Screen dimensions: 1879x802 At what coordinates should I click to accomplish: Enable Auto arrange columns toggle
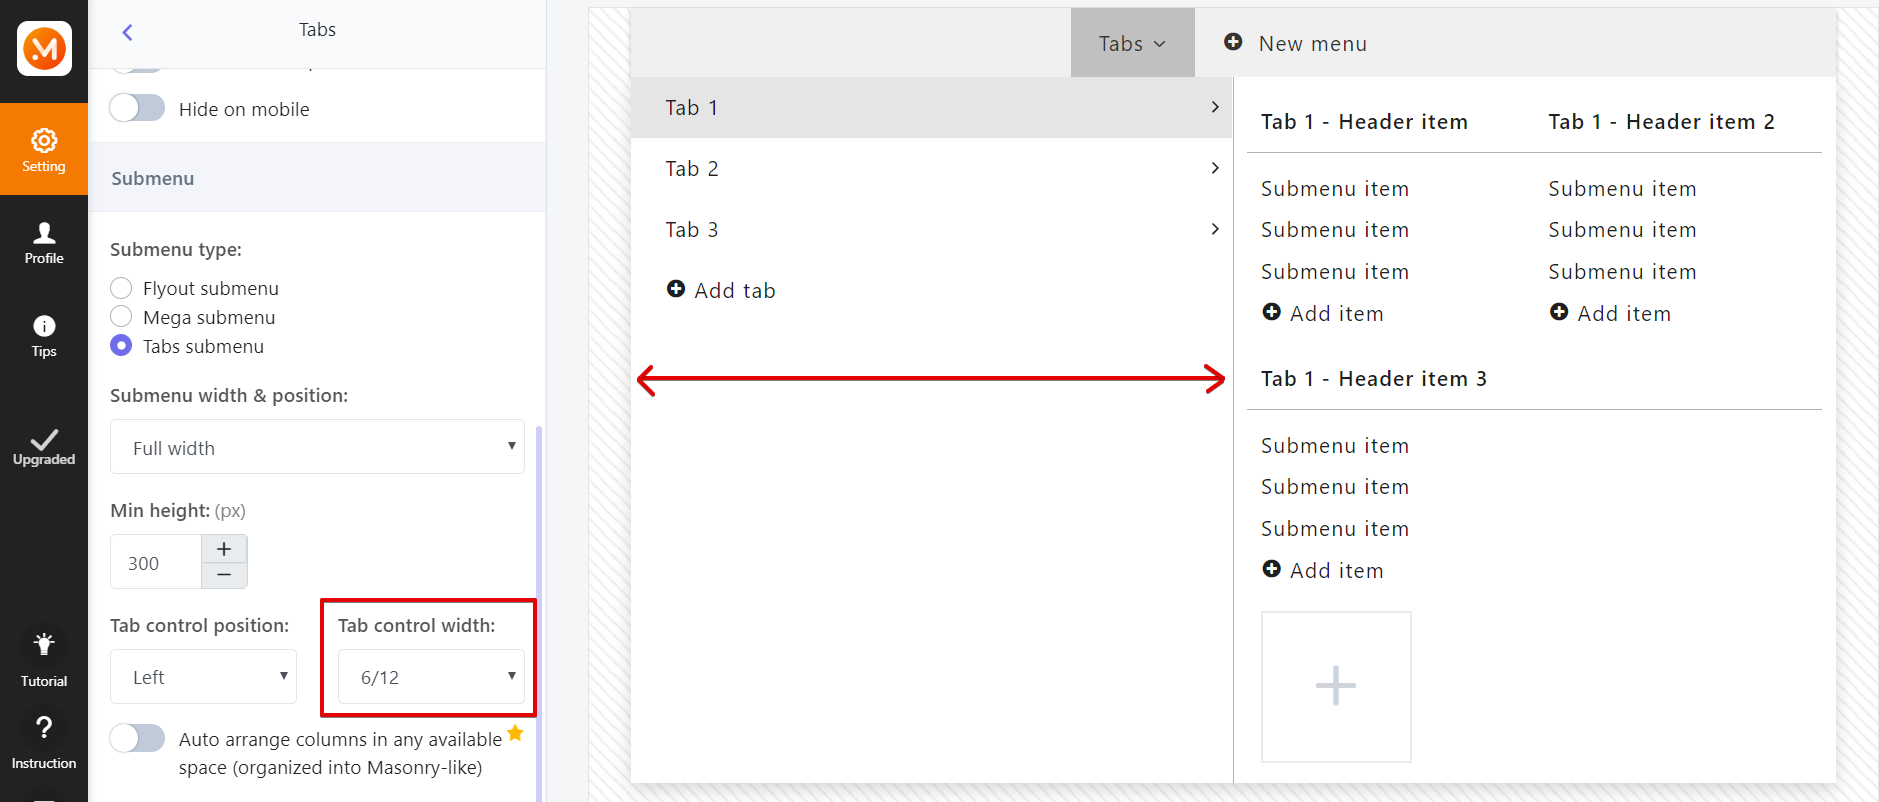point(137,739)
